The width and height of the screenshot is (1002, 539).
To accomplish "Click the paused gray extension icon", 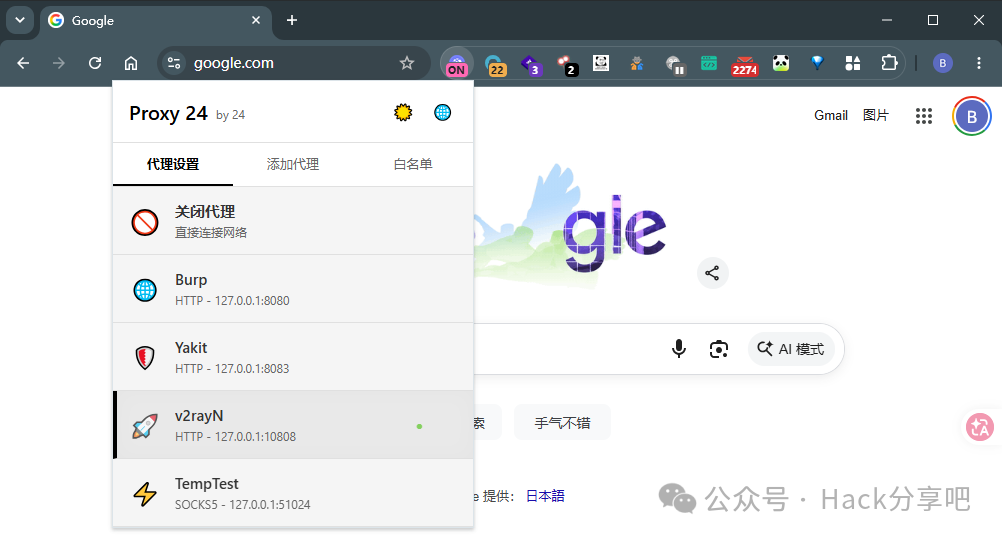I will coord(674,64).
